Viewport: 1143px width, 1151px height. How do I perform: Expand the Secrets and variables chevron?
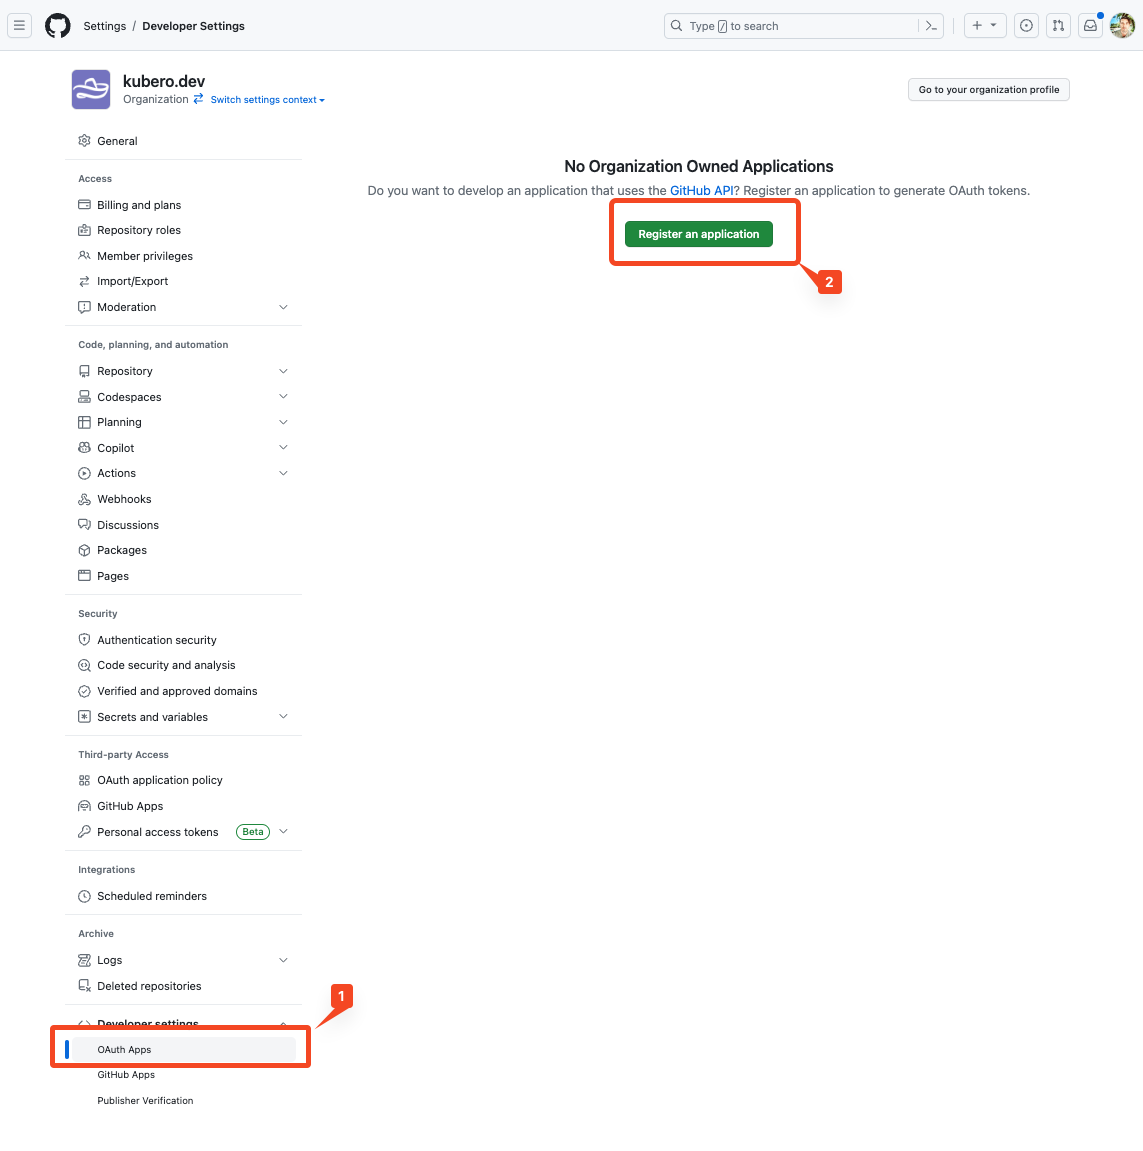point(283,716)
